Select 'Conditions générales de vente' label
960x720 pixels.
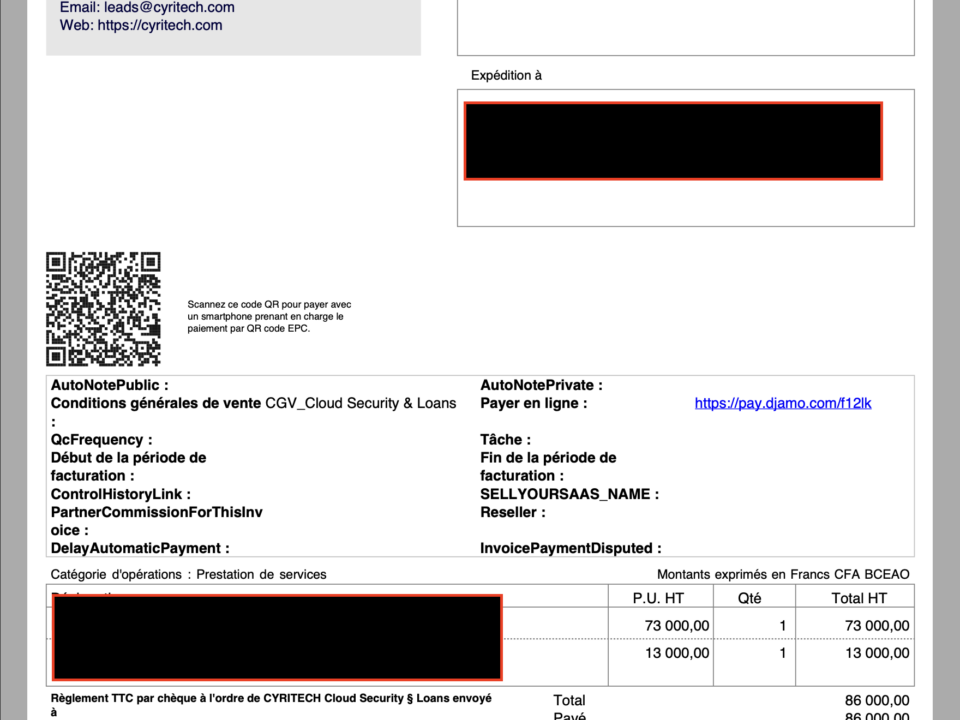coord(156,403)
